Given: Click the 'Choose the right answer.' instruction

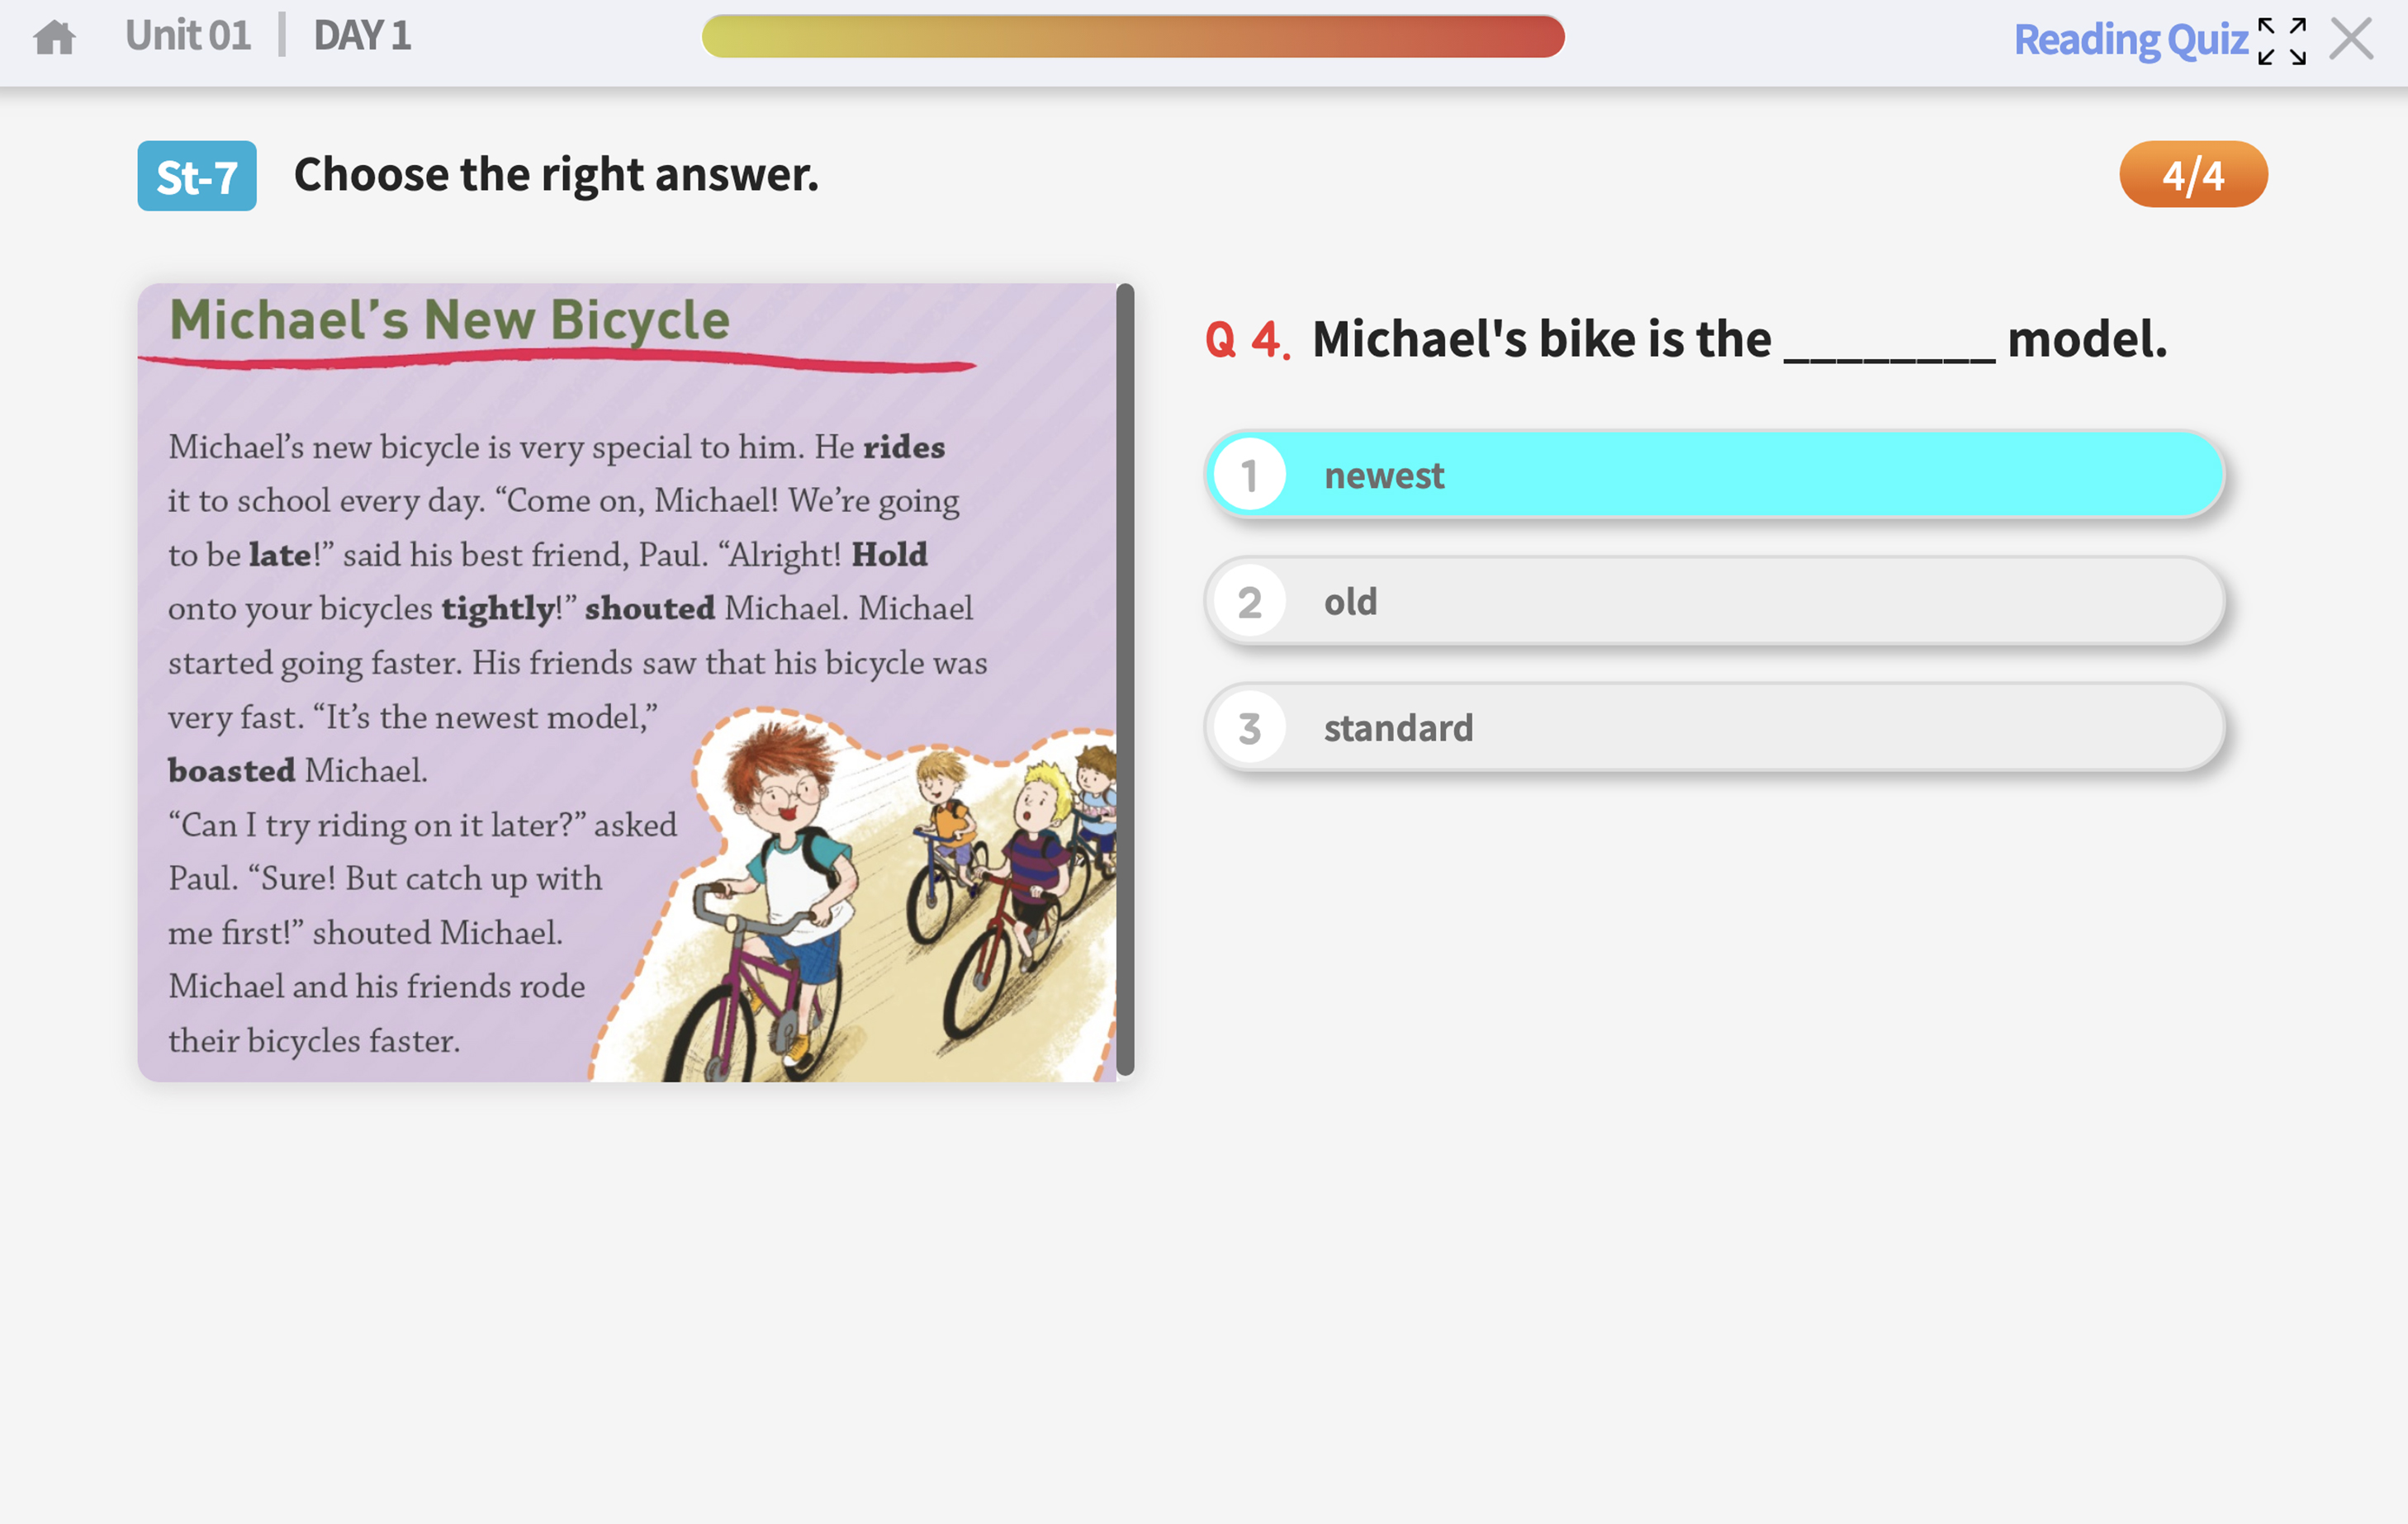Looking at the screenshot, I should pyautogui.click(x=556, y=175).
